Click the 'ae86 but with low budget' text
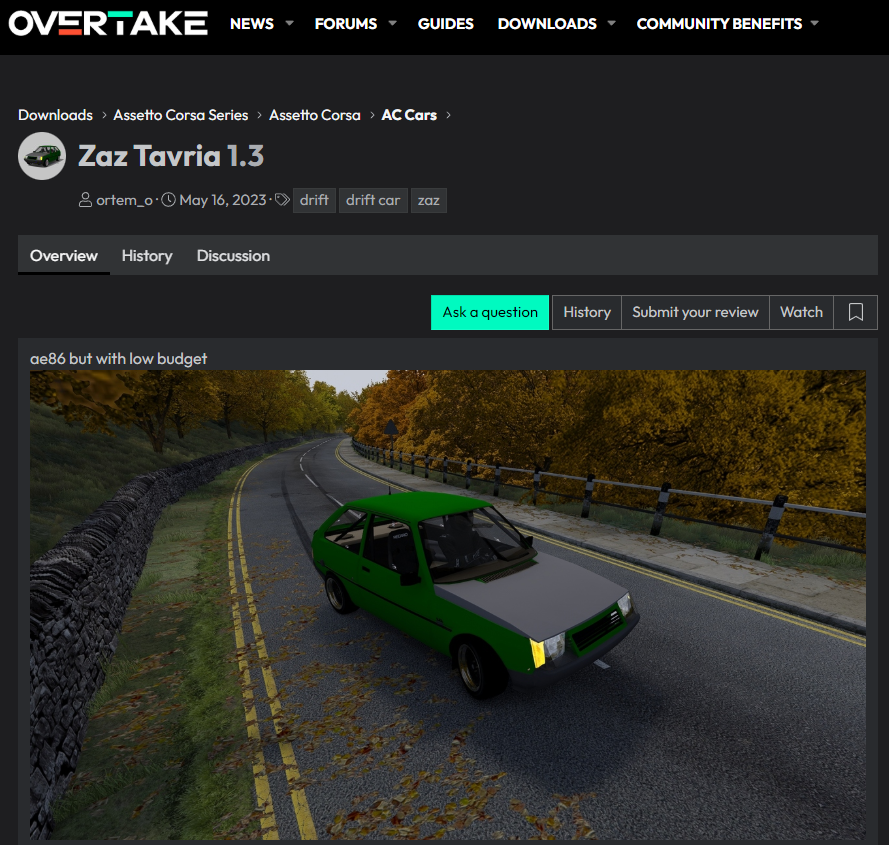 (118, 359)
